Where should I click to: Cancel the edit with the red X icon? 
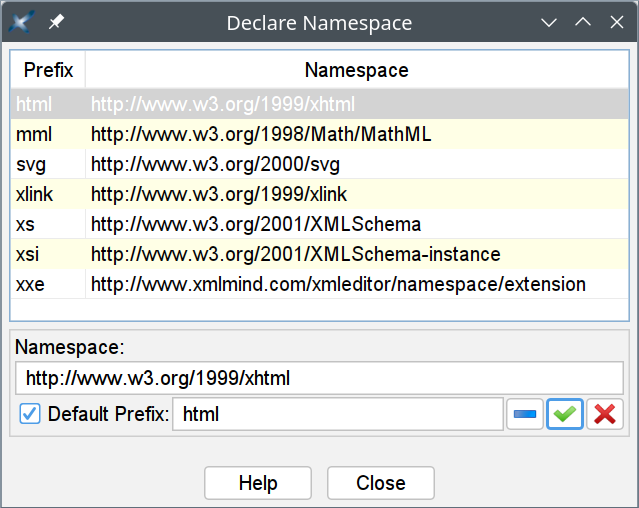605,414
